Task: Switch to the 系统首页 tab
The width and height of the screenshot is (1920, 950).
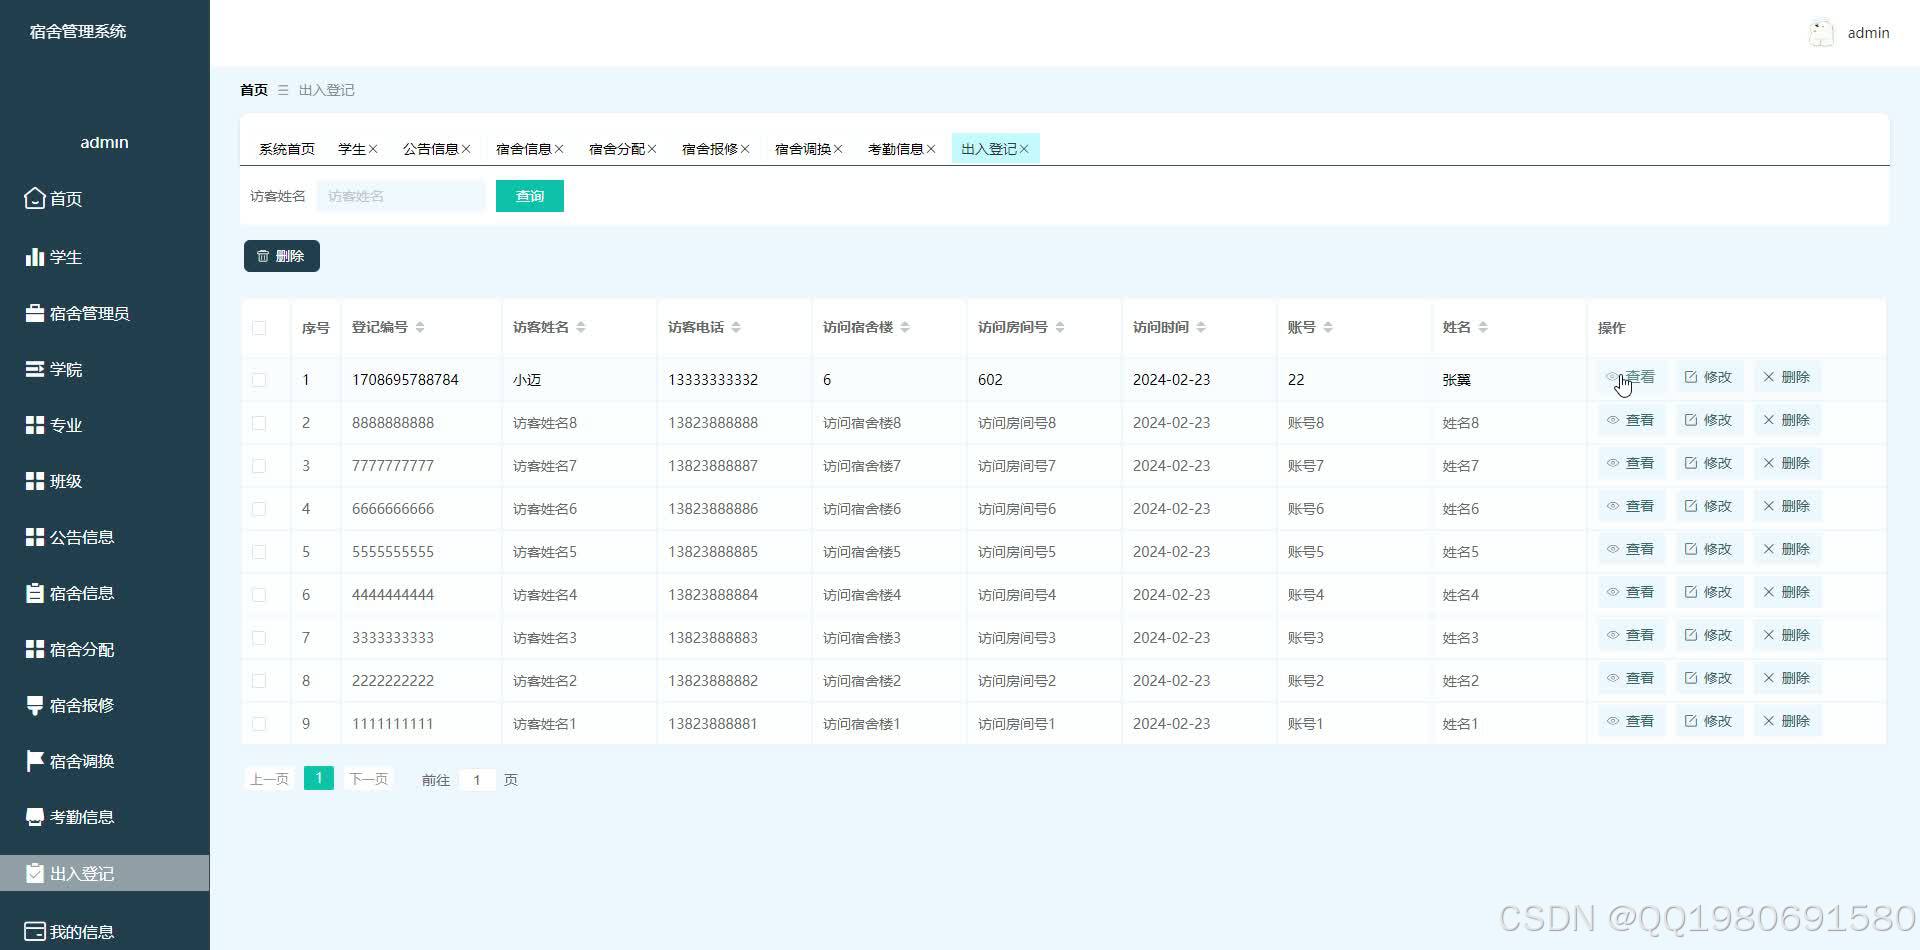Action: (287, 149)
